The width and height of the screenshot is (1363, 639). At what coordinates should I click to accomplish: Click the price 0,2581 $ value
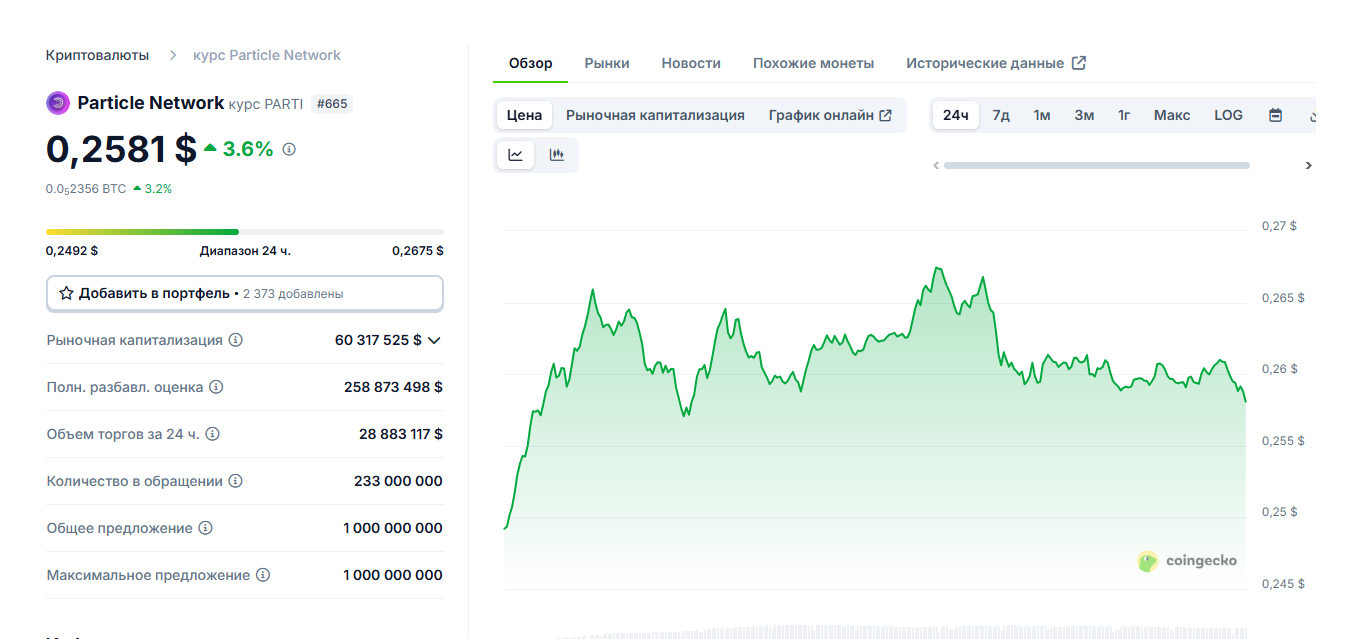click(121, 149)
